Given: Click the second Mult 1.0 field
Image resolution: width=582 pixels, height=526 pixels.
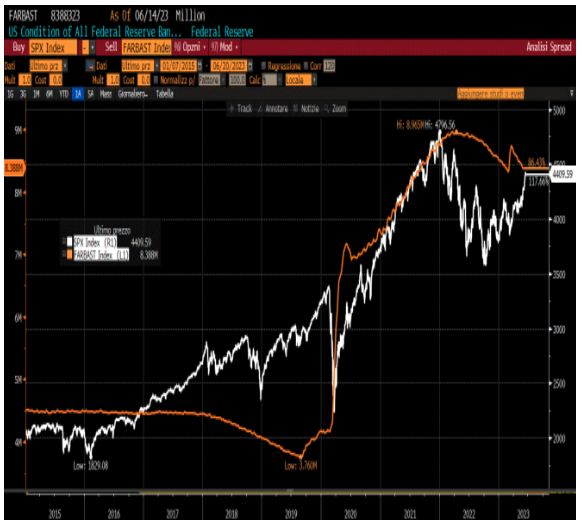Looking at the screenshot, I should tap(113, 80).
